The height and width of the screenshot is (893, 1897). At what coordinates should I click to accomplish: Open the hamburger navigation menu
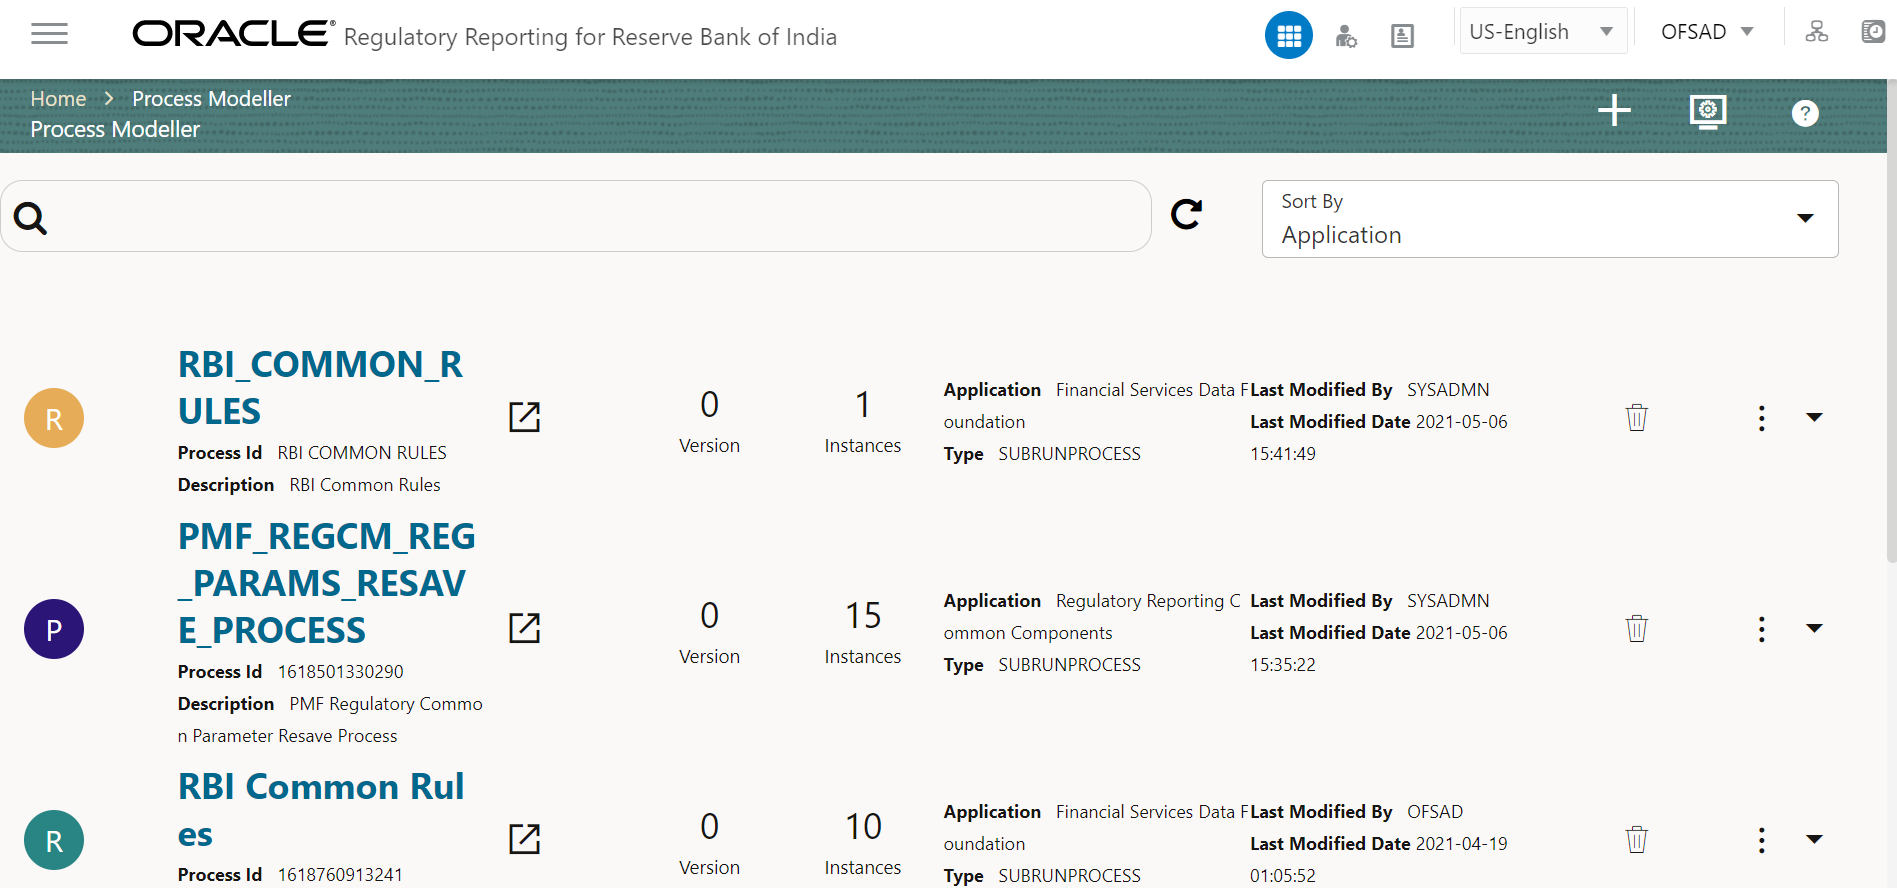49,34
